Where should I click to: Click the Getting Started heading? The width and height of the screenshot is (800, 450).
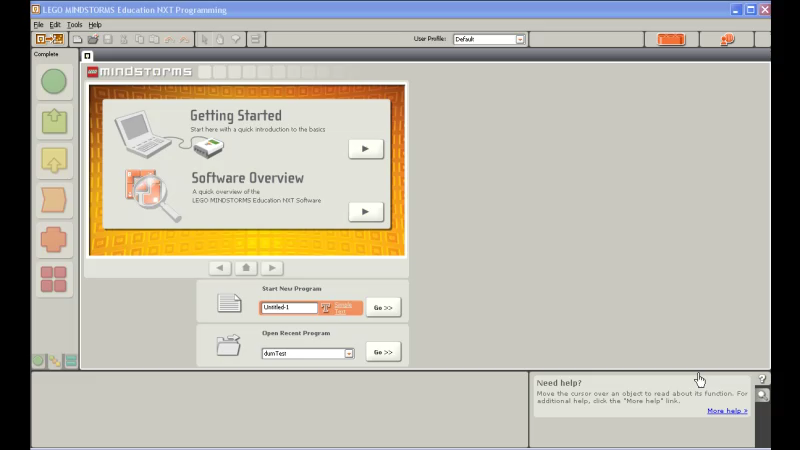[236, 116]
